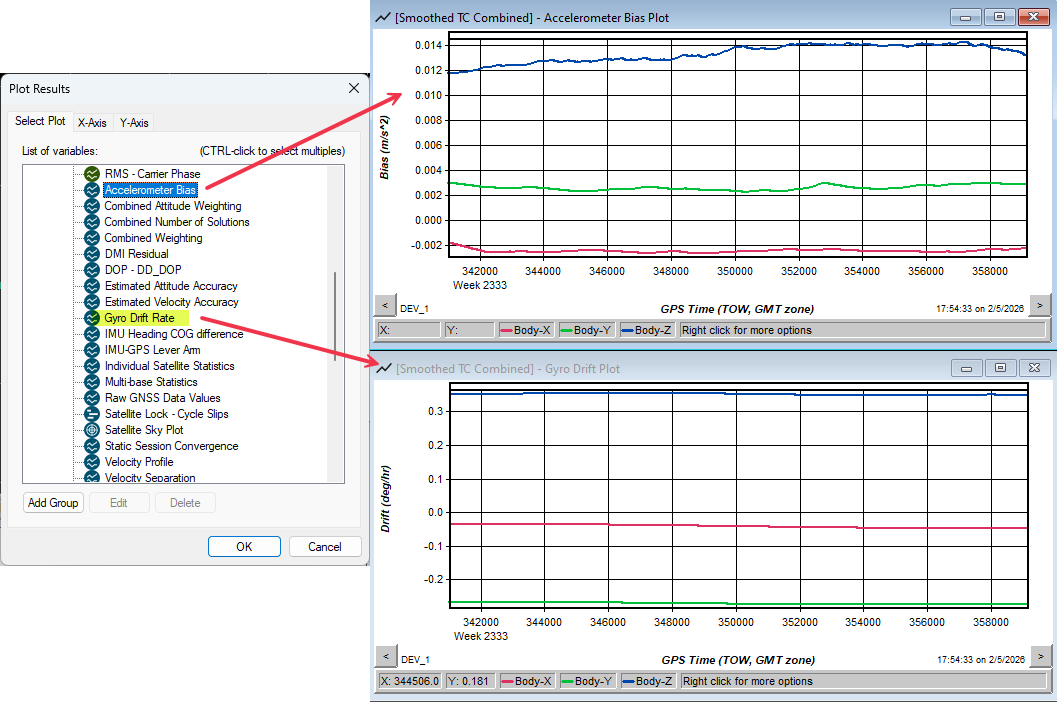Click the Delete group button

pos(185,503)
